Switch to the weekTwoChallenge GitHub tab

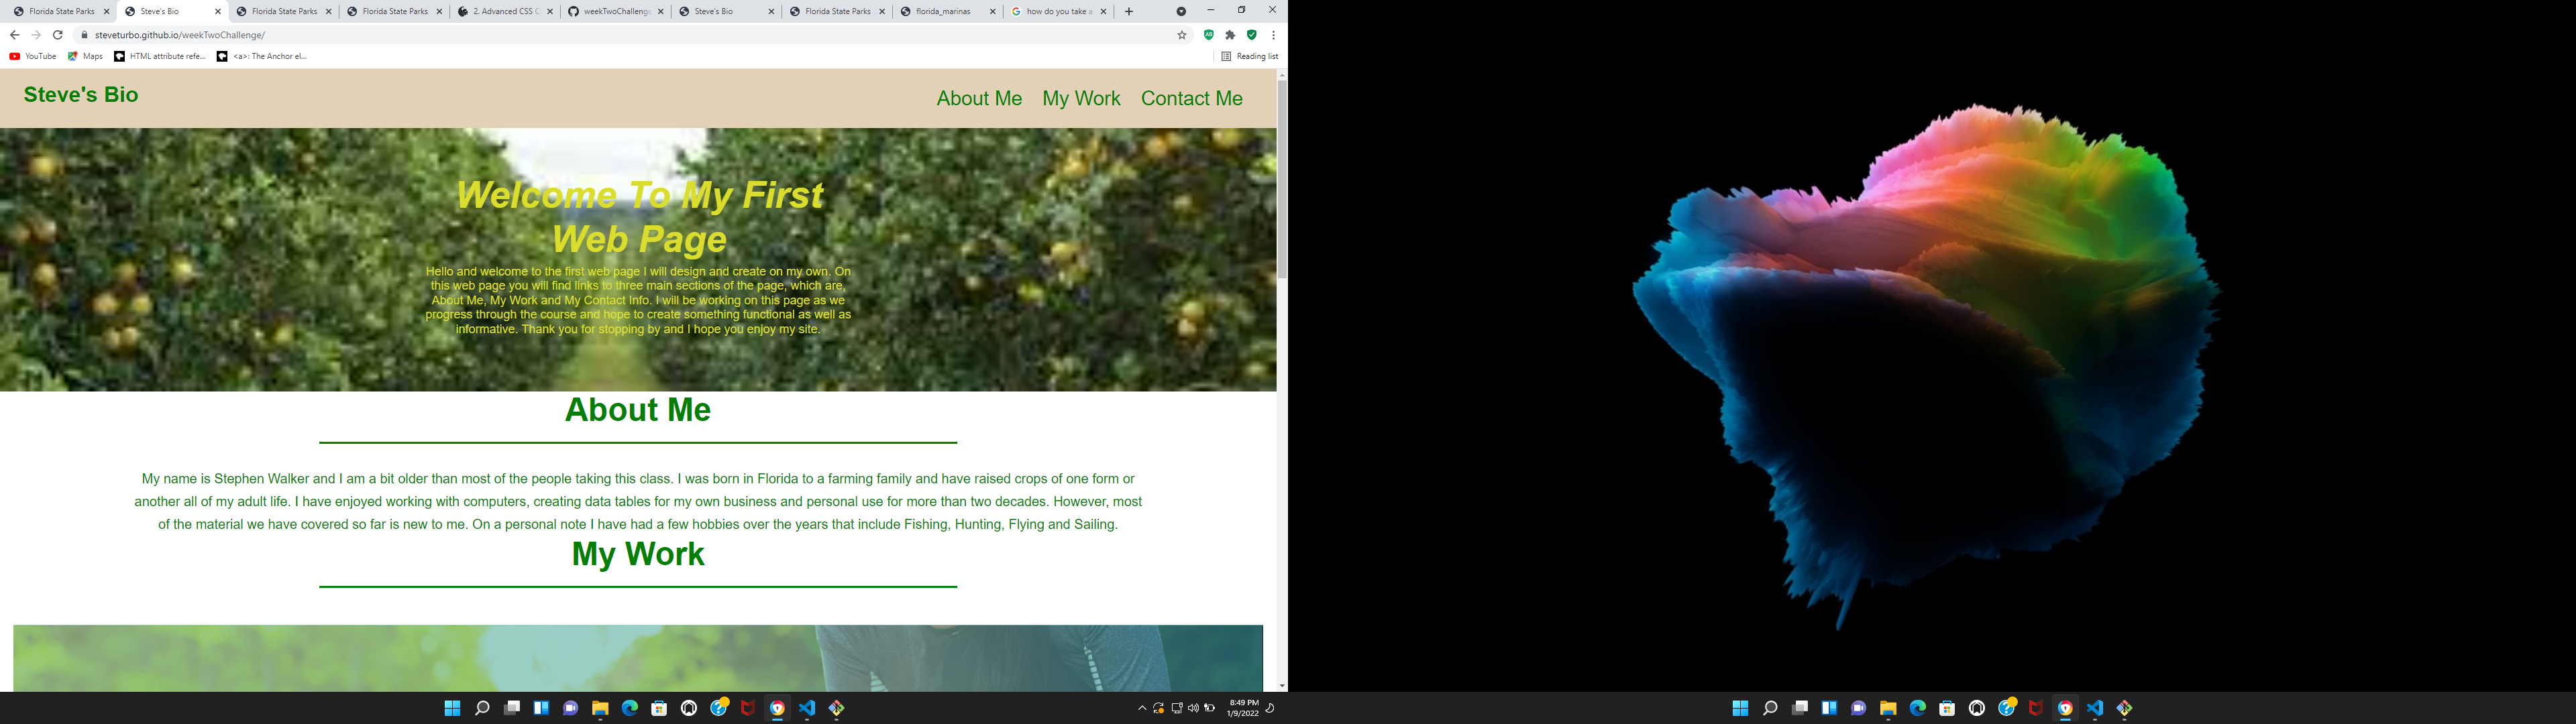click(616, 12)
